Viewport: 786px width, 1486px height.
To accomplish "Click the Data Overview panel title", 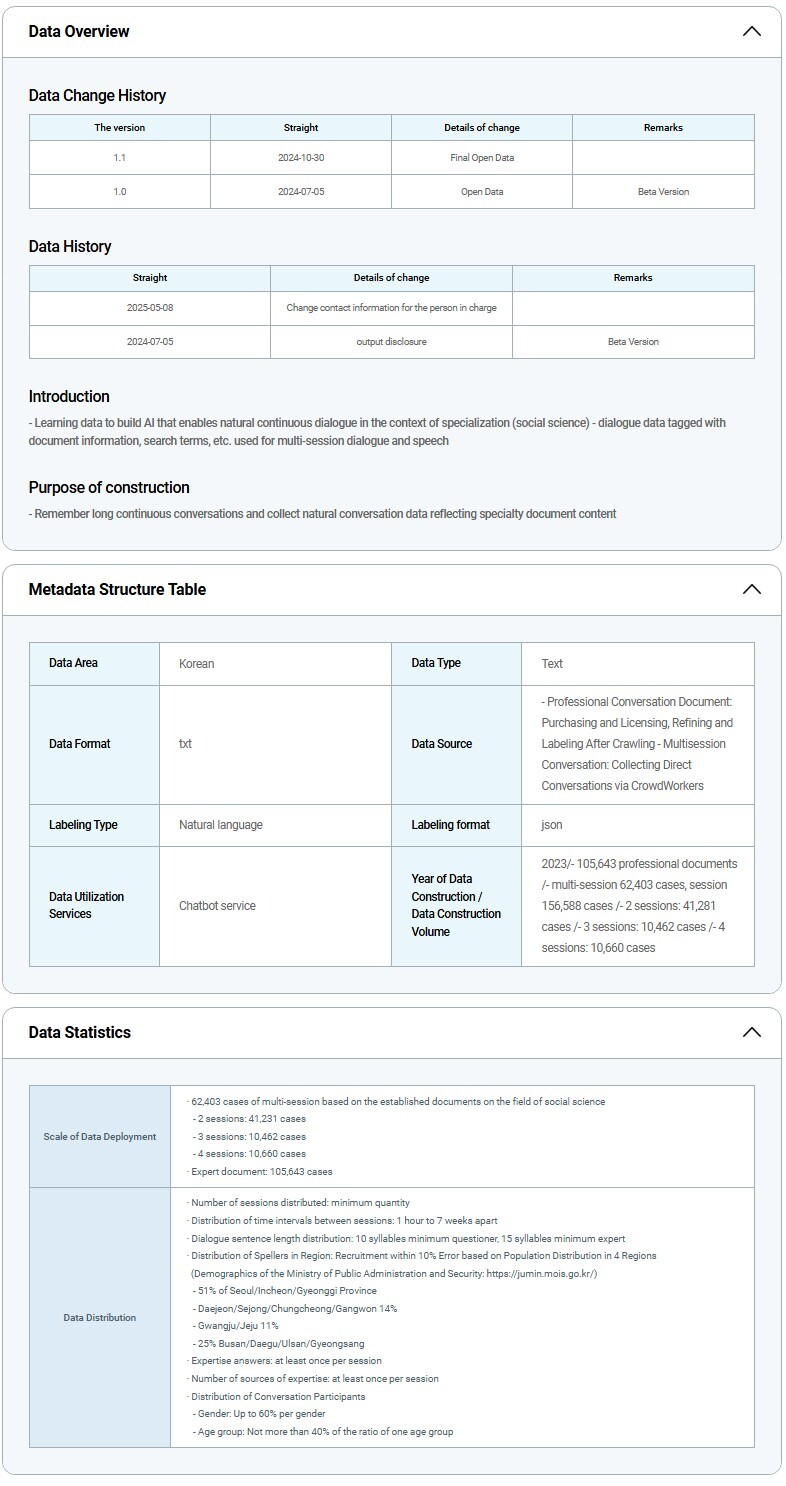I will pos(79,31).
